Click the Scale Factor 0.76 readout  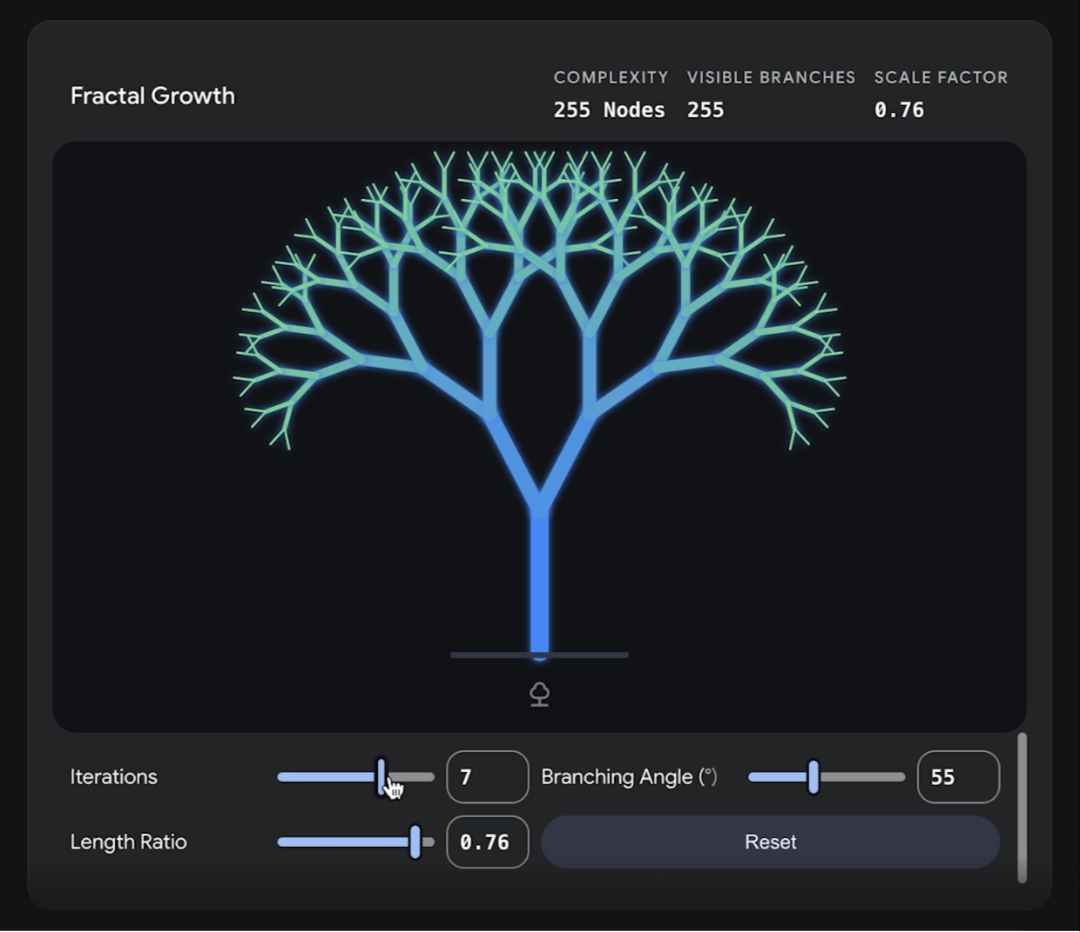point(899,110)
